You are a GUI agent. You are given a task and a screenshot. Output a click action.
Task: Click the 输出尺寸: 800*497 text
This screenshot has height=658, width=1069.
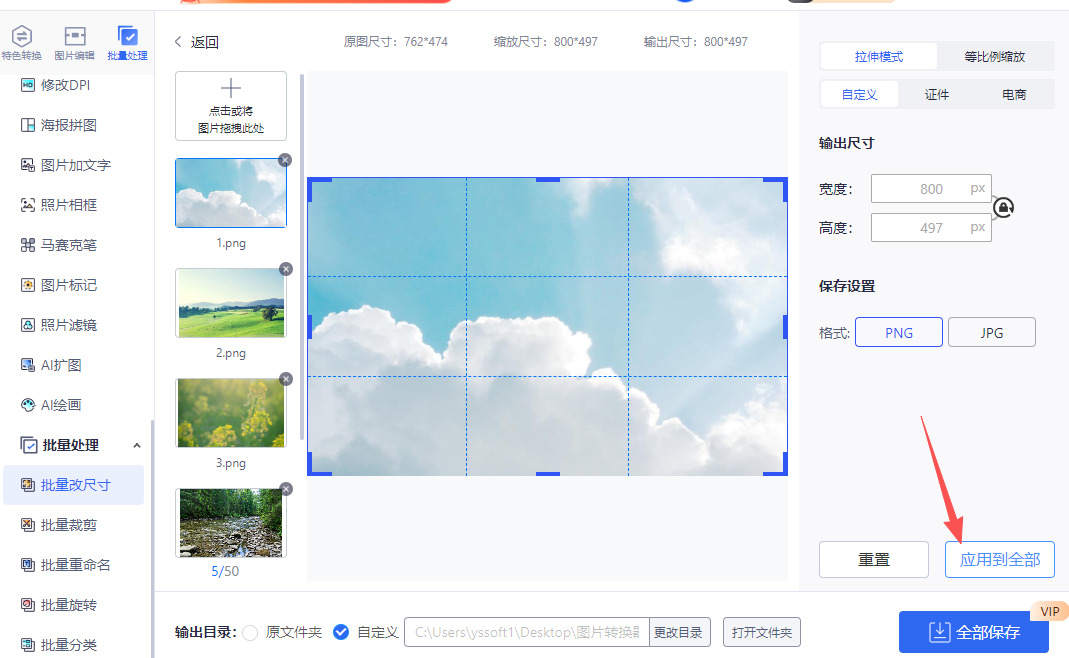coord(695,42)
